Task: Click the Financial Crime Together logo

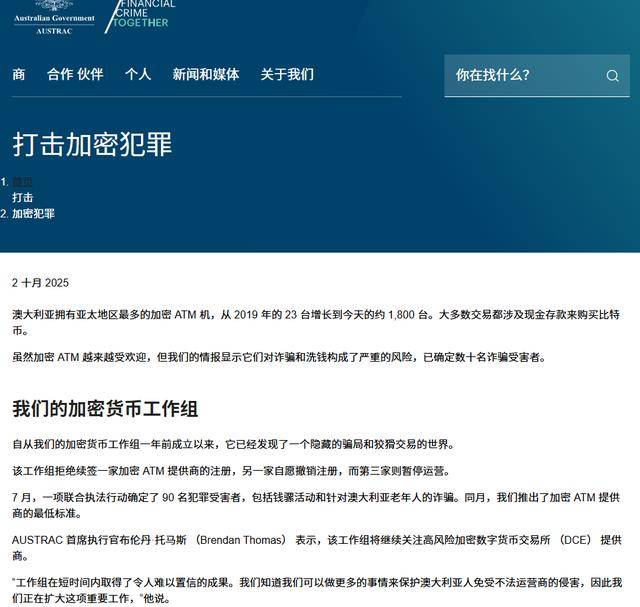Action: click(144, 14)
